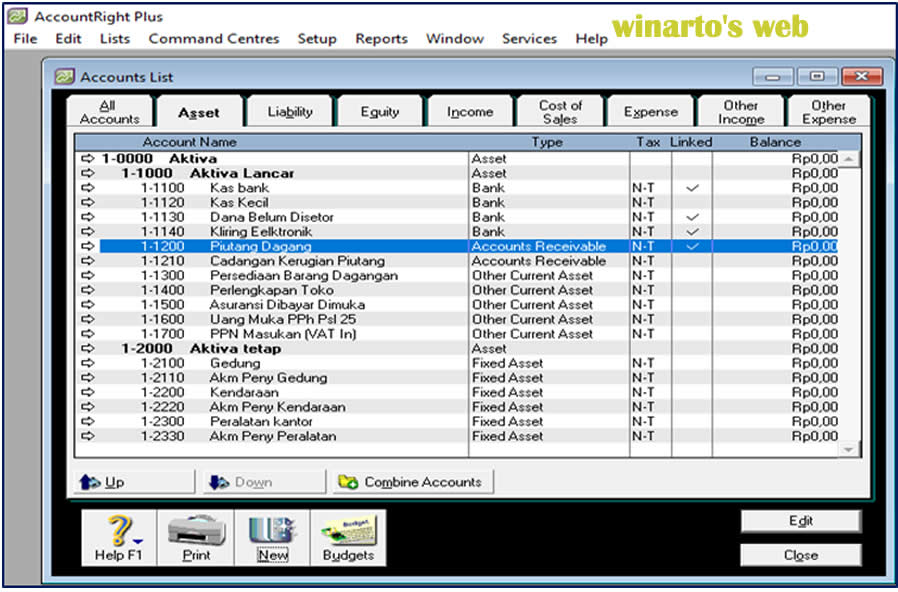Open the Command Centres menu
The height and width of the screenshot is (592, 898).
click(x=213, y=38)
